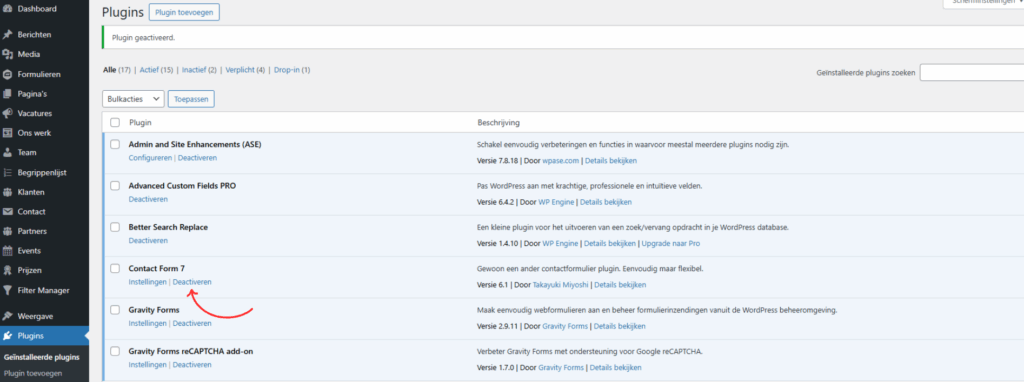Open the Berichten menu item

[35, 35]
